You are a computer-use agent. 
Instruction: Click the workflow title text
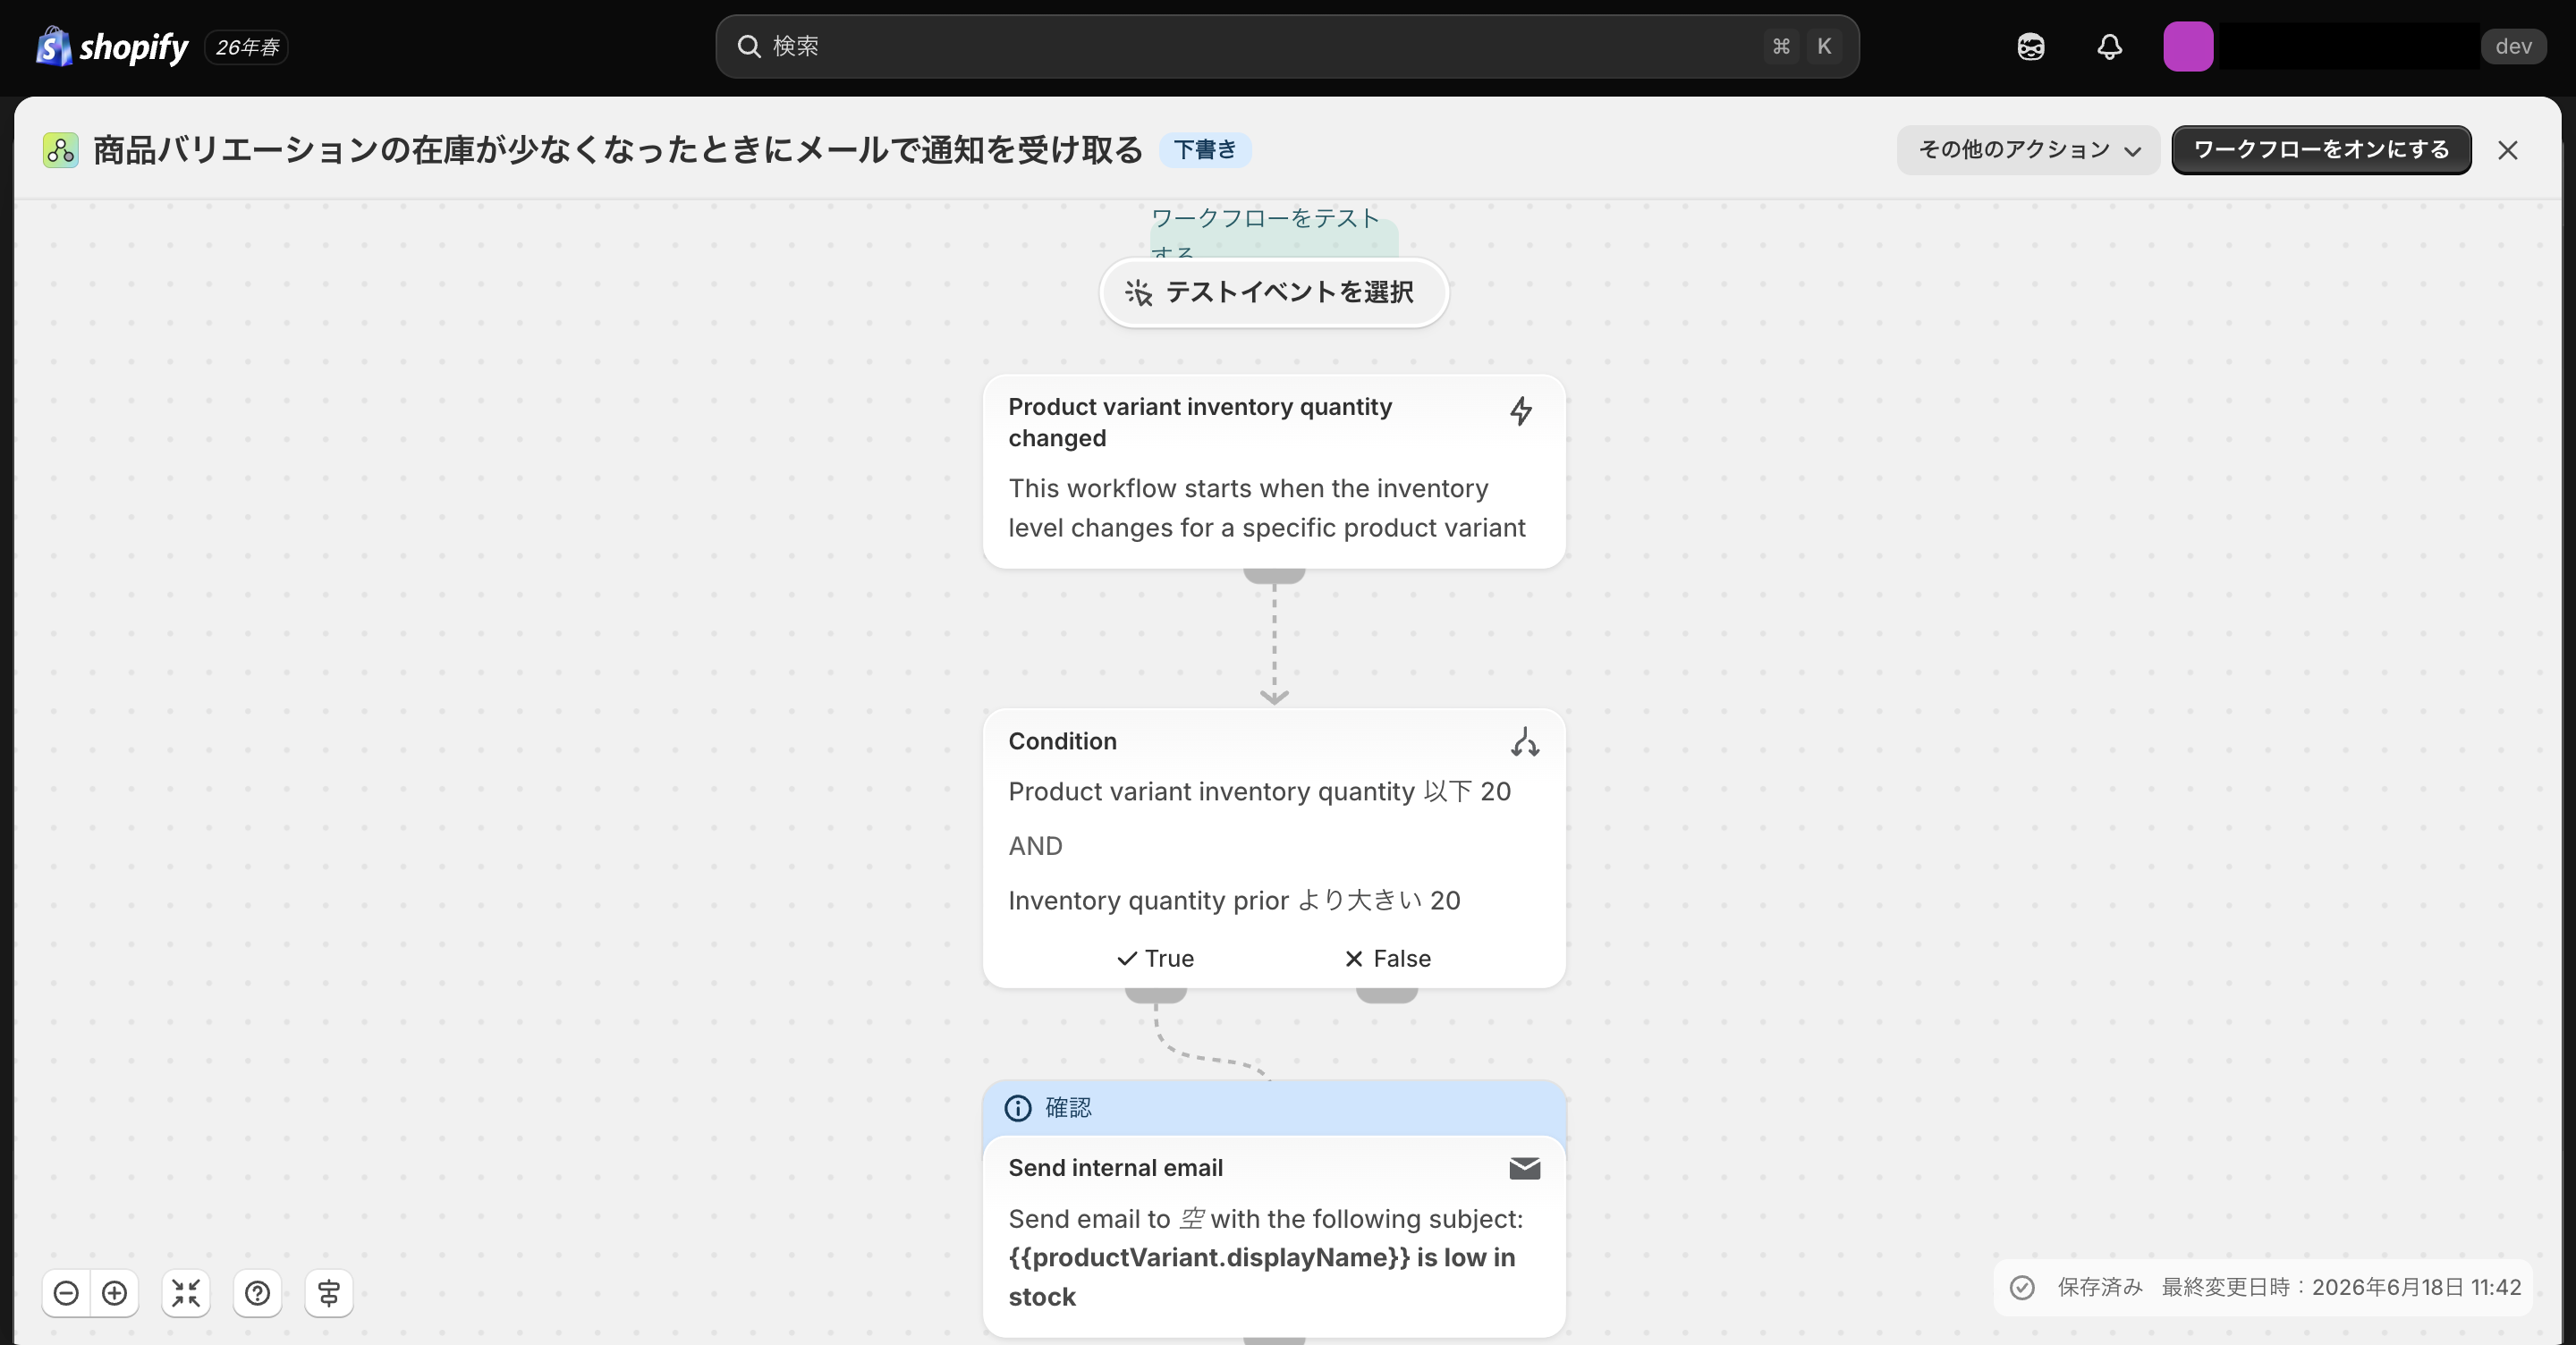[x=618, y=150]
